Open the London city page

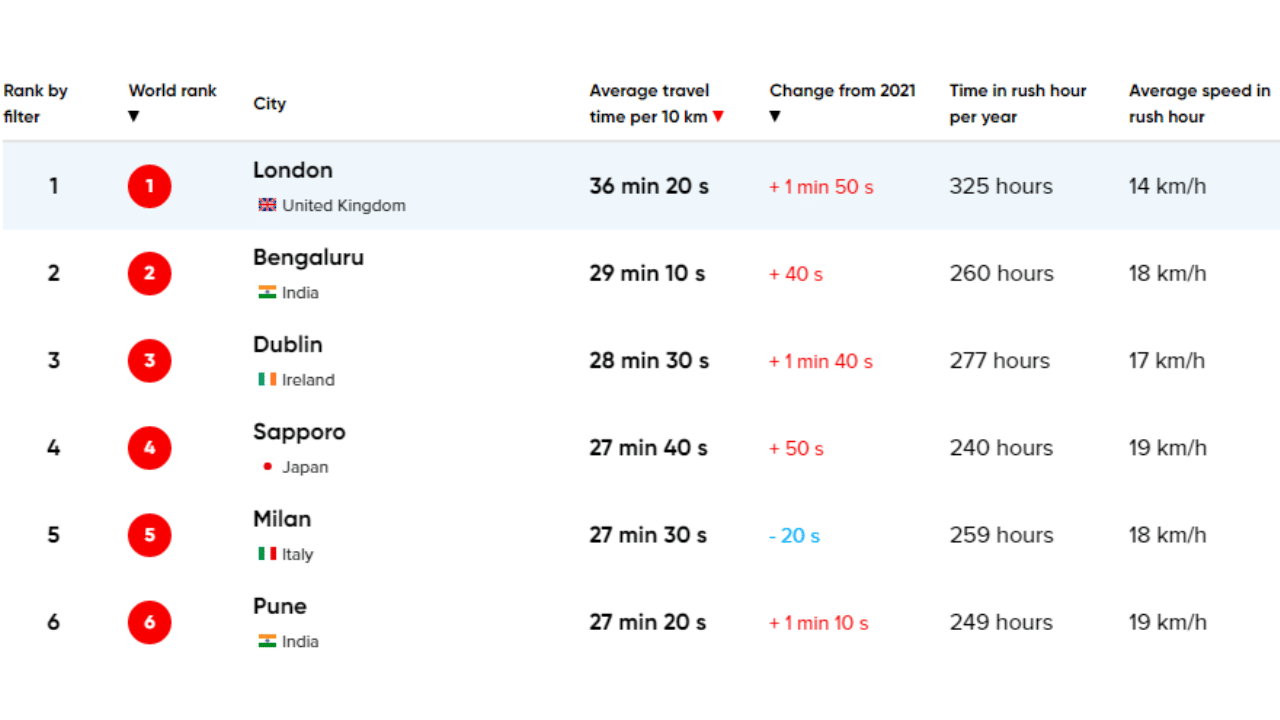[292, 170]
